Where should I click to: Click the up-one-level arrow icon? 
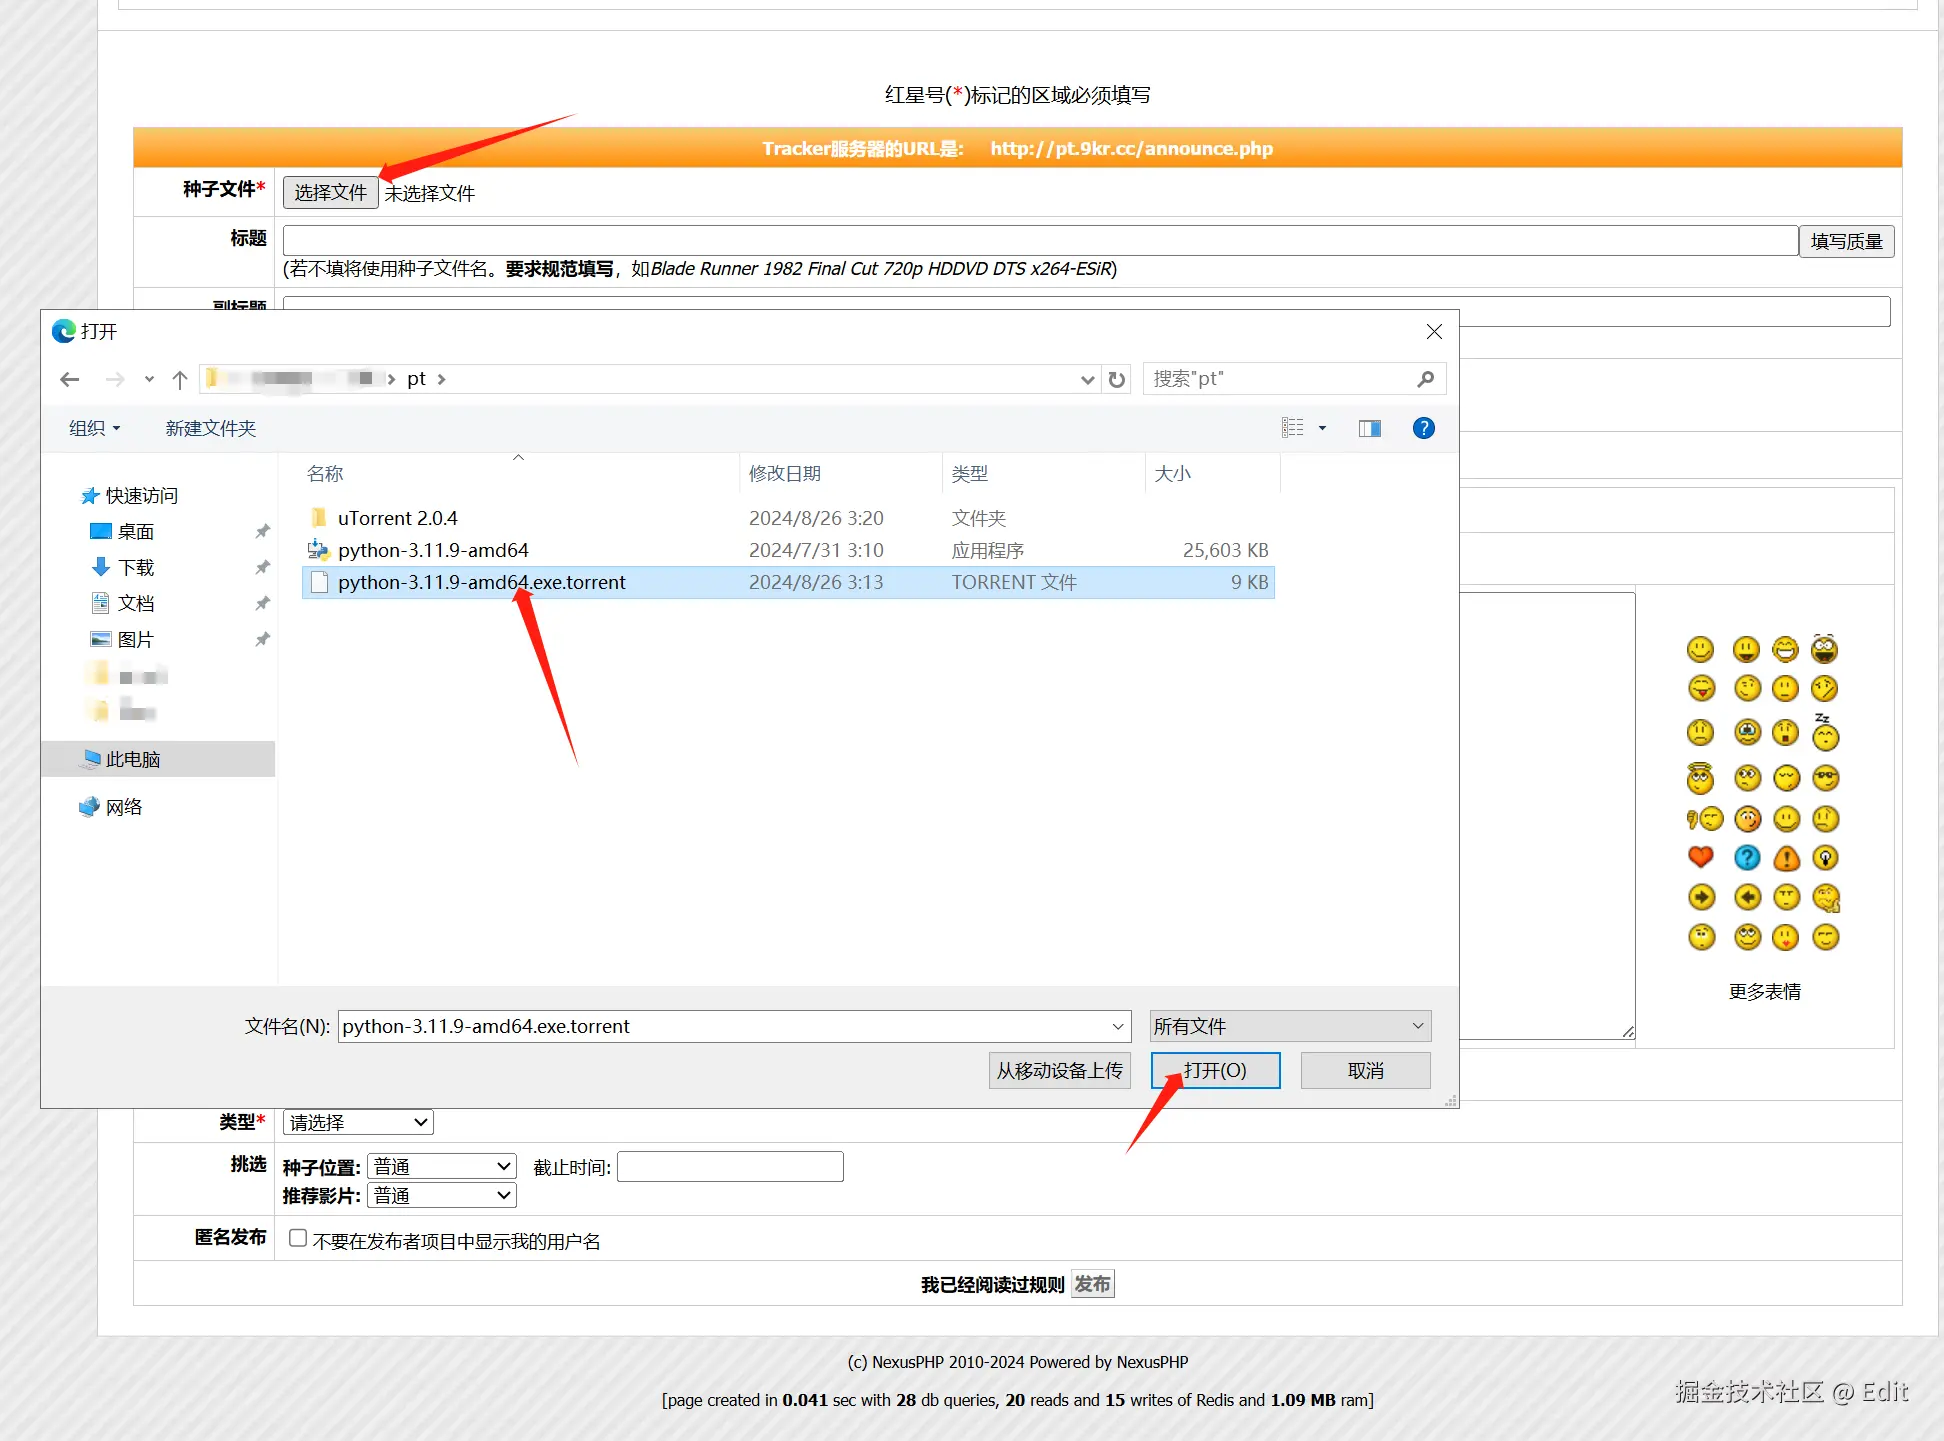point(180,379)
